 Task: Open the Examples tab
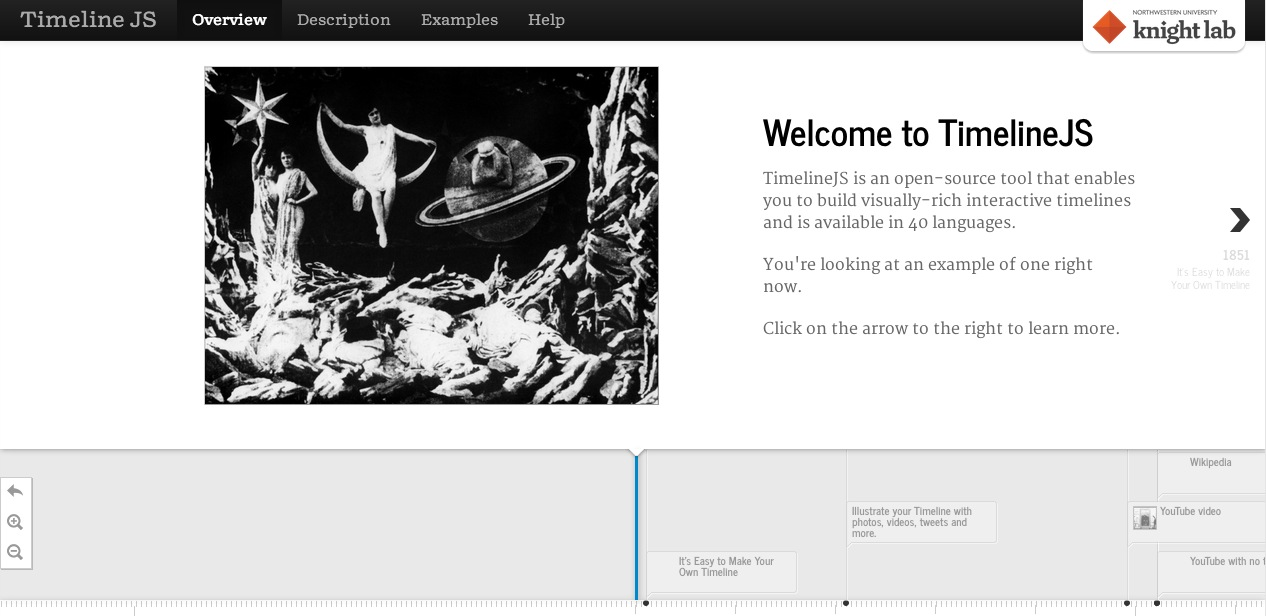tap(459, 20)
